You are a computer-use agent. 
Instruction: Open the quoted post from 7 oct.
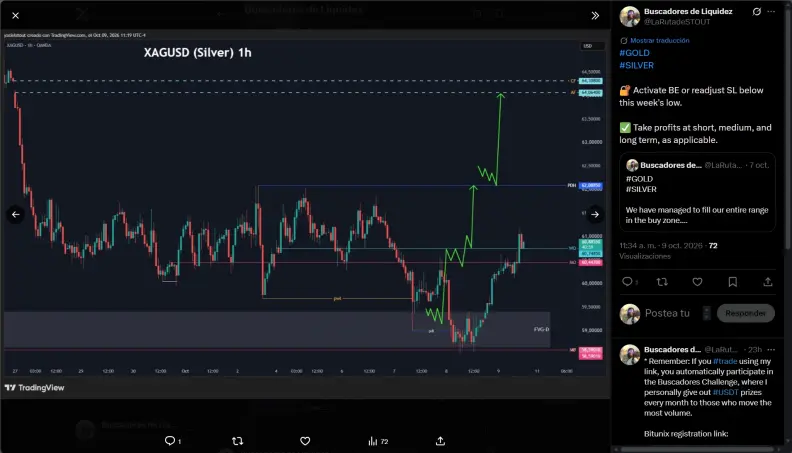click(698, 192)
